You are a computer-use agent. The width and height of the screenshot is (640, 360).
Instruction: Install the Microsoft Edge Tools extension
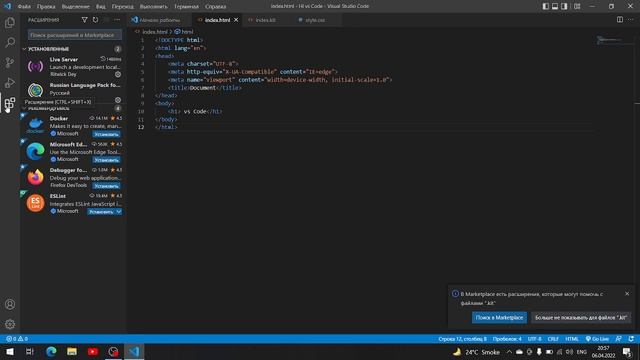pos(106,160)
